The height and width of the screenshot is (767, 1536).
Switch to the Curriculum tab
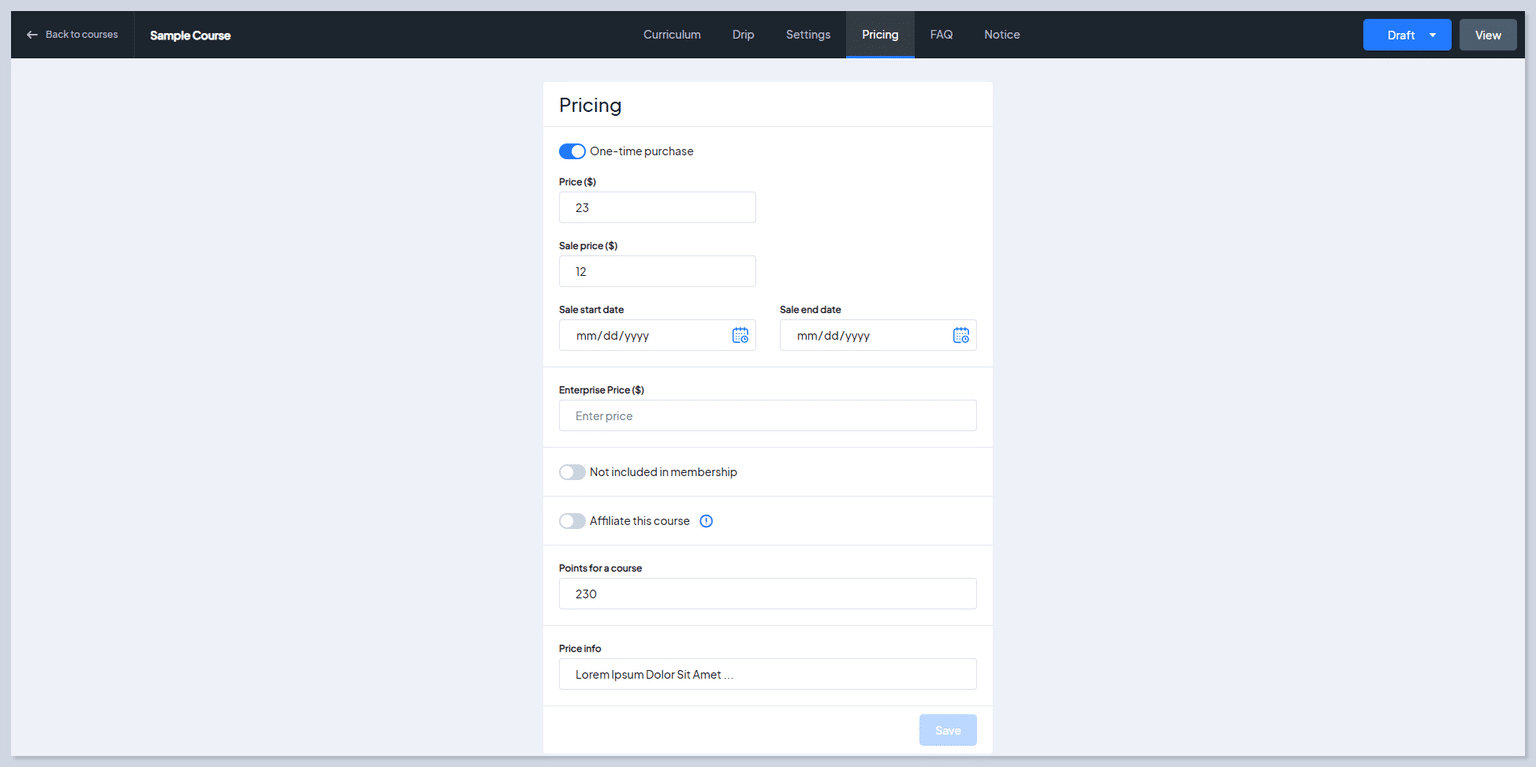(671, 34)
